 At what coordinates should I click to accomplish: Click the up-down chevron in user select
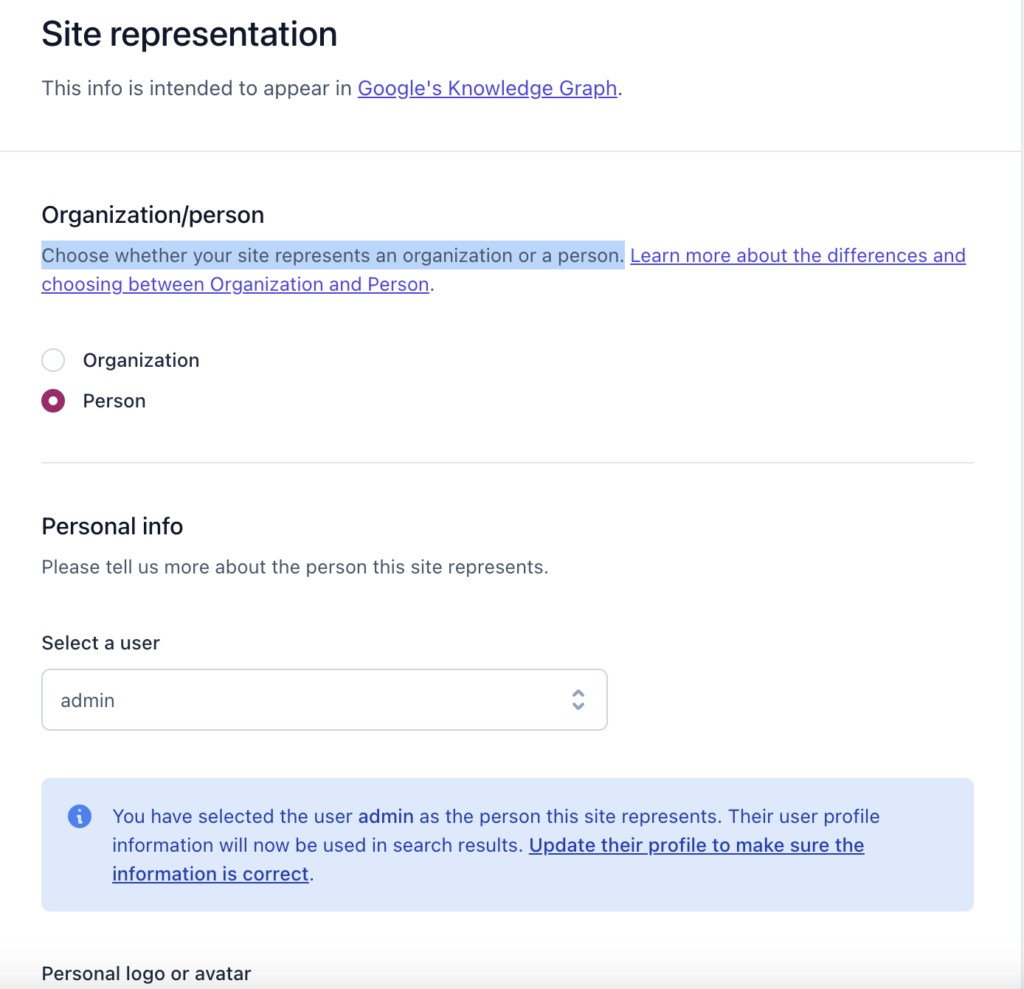(x=578, y=700)
